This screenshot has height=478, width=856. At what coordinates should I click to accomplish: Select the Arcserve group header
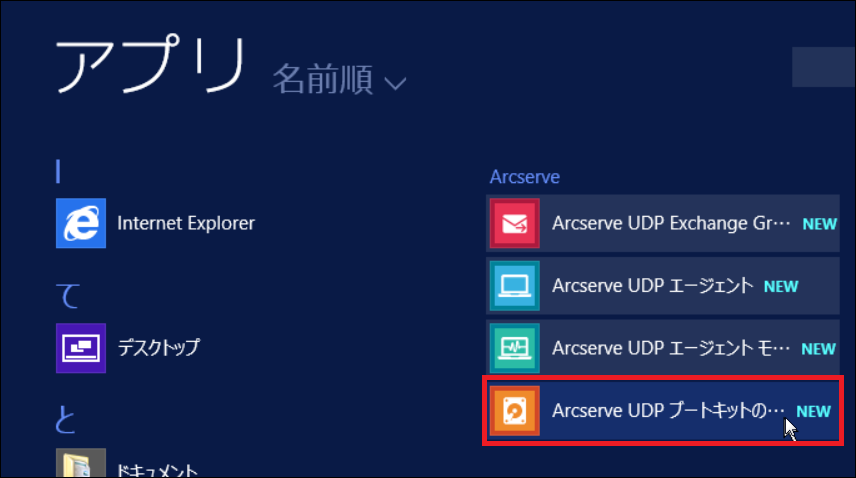coord(525,177)
